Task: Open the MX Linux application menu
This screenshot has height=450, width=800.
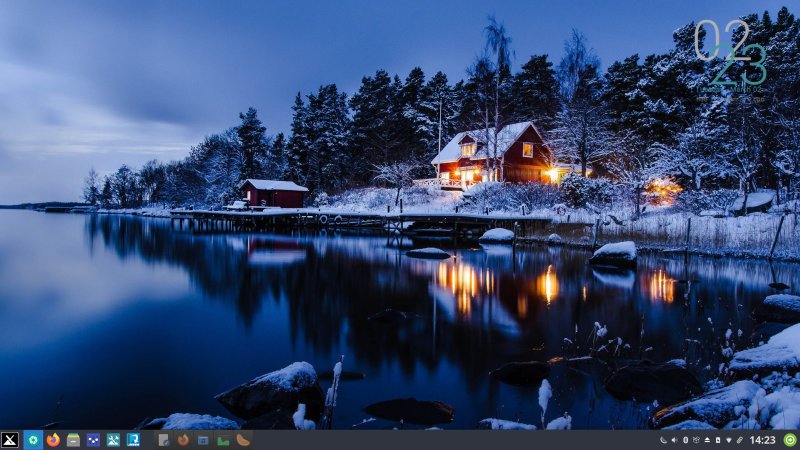Action: (x=10, y=440)
